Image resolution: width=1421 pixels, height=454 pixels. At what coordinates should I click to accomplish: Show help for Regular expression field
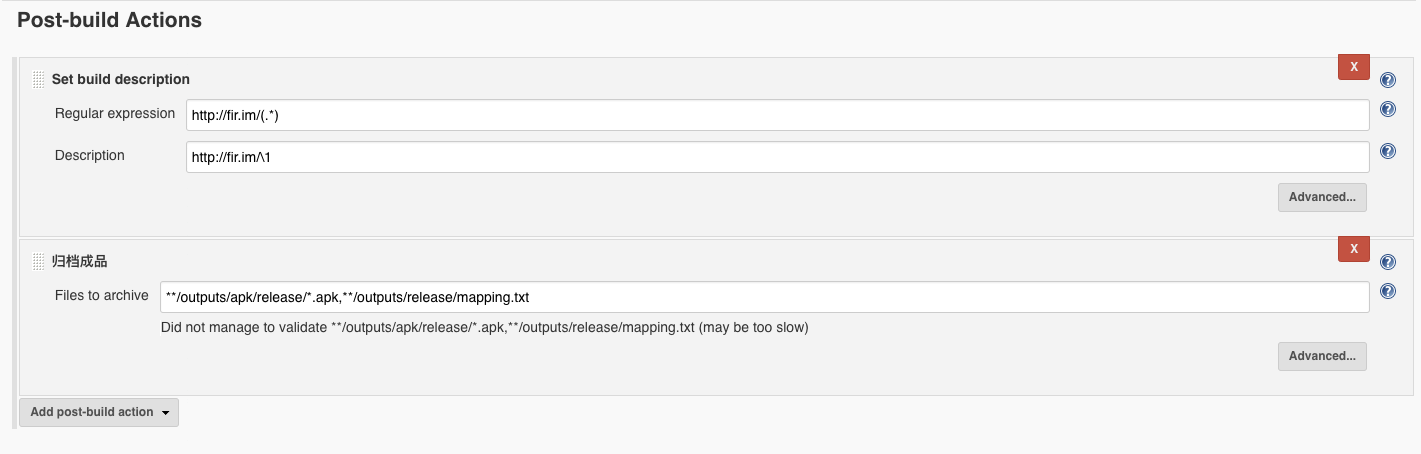[x=1388, y=110]
